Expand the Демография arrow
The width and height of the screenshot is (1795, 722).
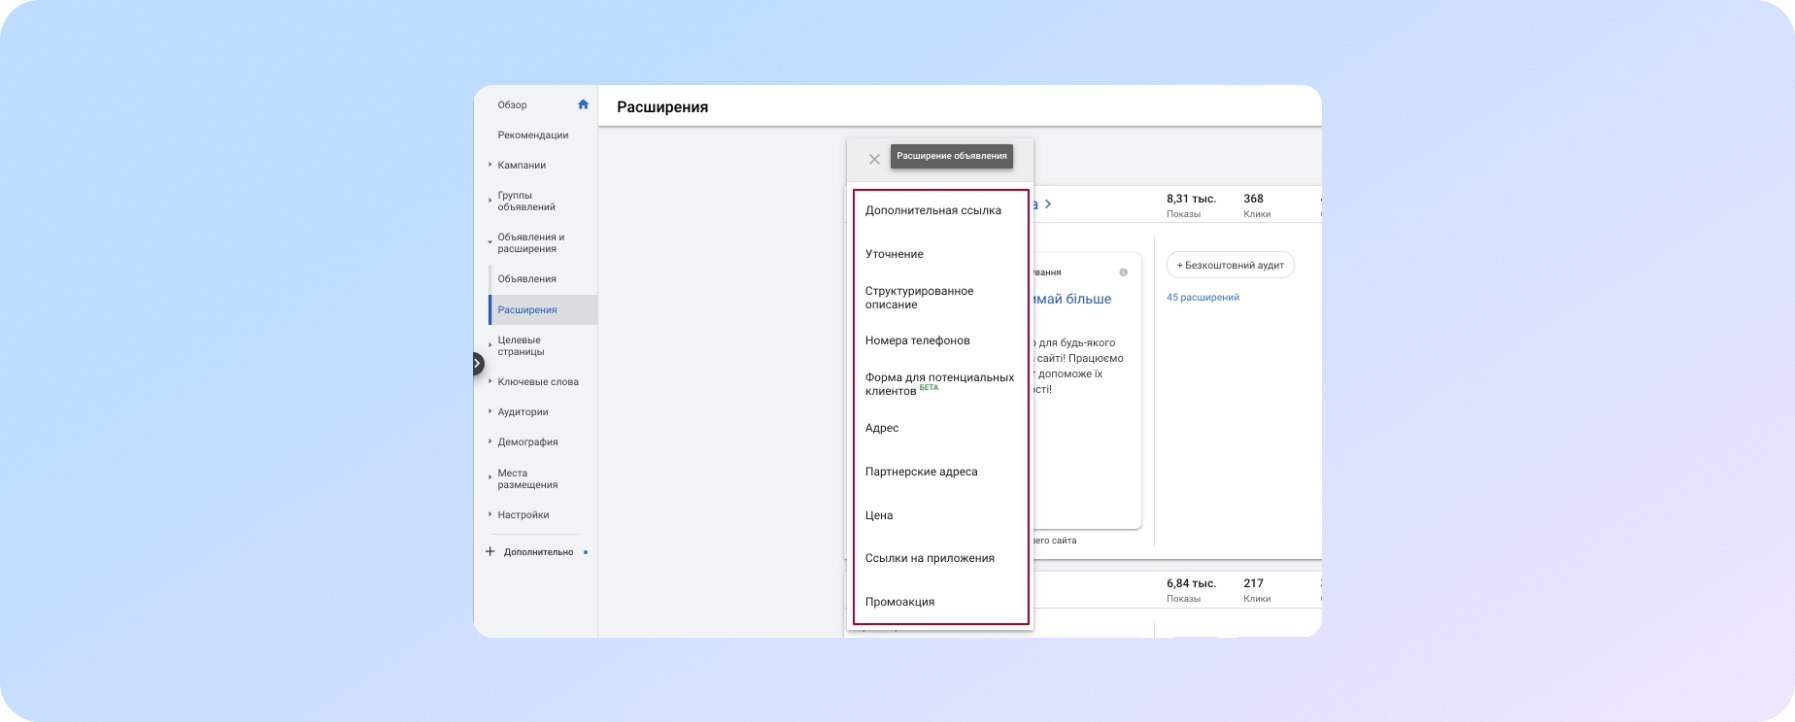click(x=490, y=441)
